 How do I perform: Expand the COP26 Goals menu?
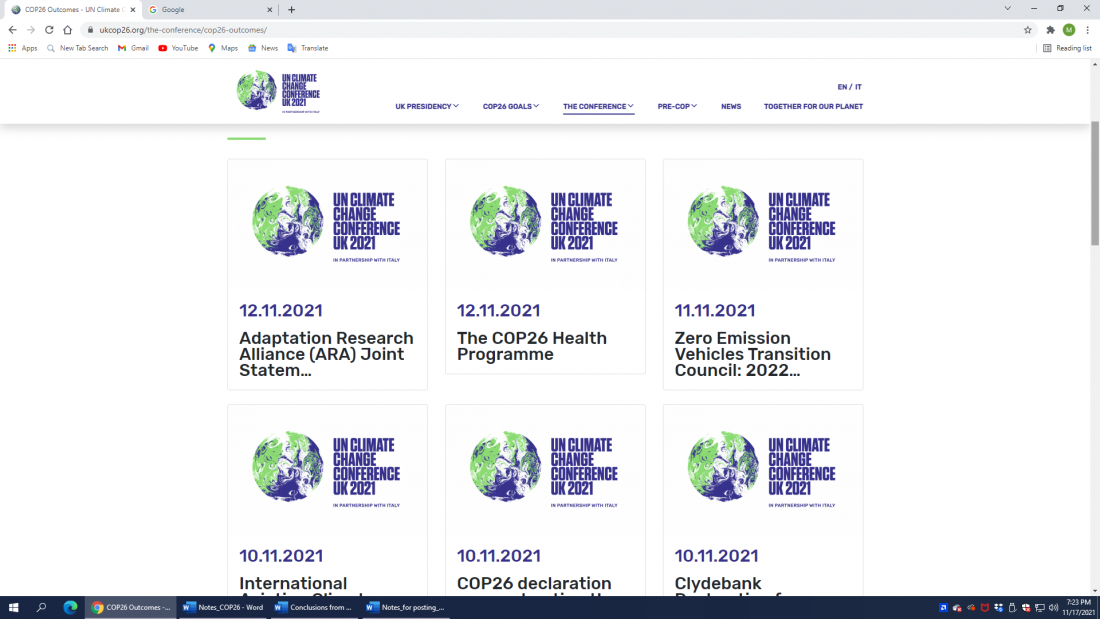click(511, 107)
